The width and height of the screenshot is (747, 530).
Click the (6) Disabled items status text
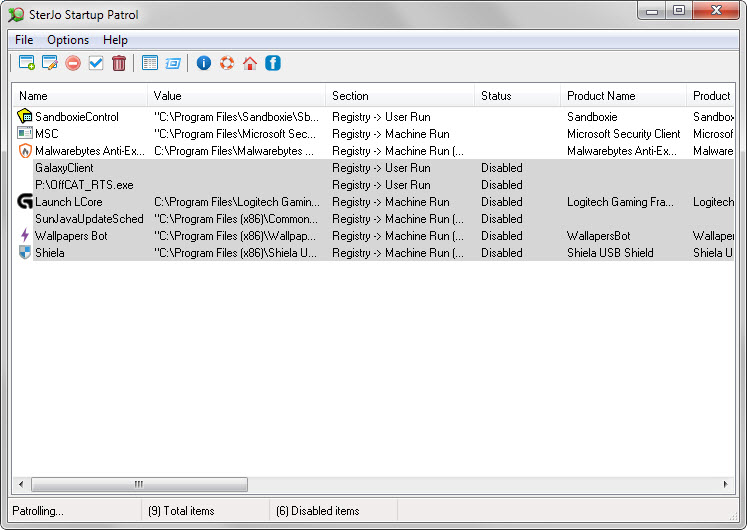pos(318,511)
